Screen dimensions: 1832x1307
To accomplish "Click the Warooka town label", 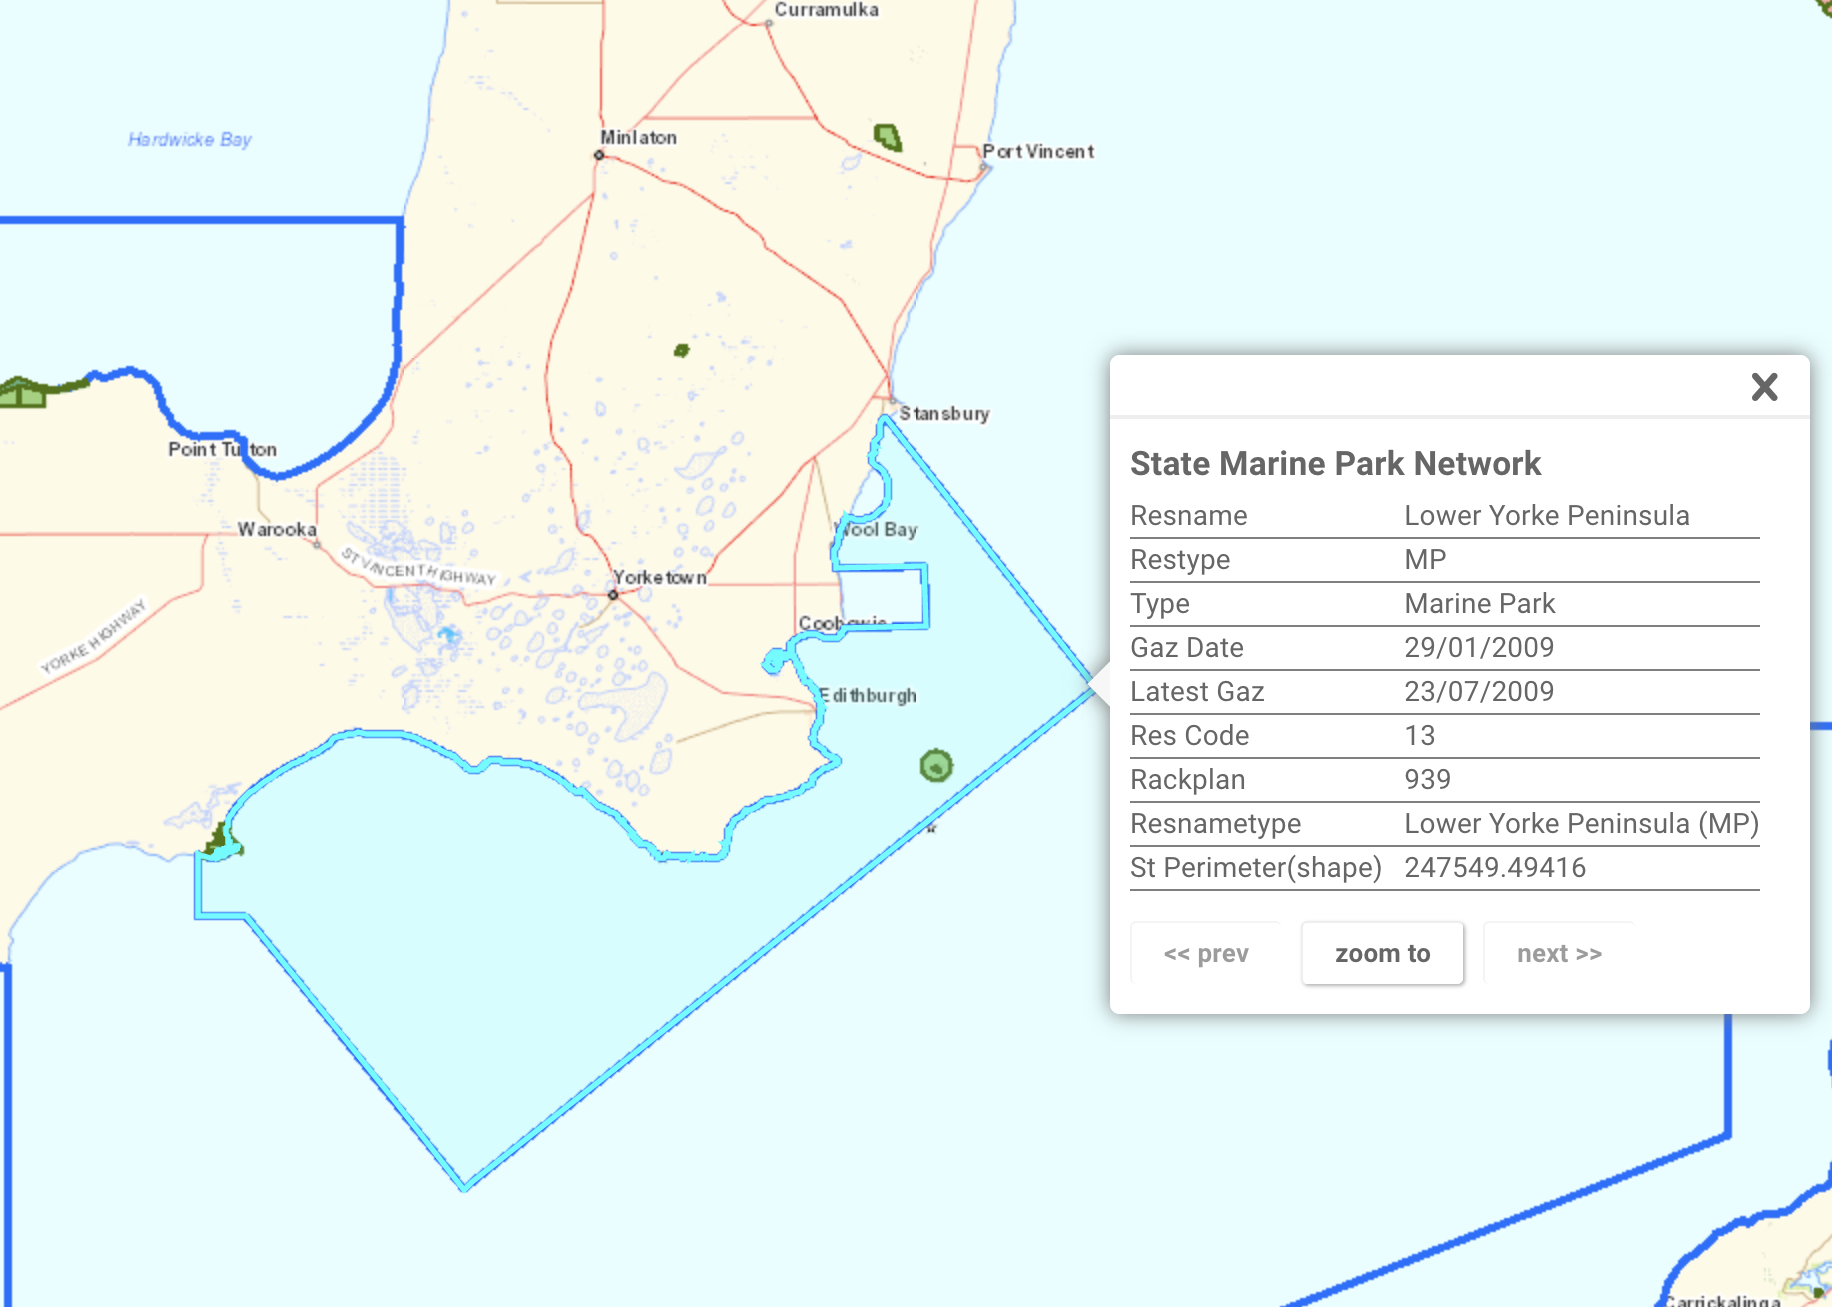I will coord(277,529).
